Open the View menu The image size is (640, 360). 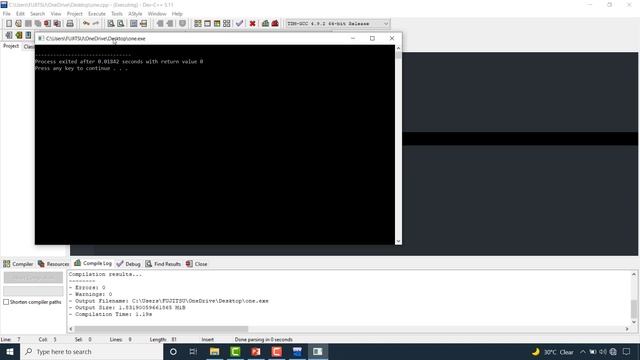click(56, 14)
